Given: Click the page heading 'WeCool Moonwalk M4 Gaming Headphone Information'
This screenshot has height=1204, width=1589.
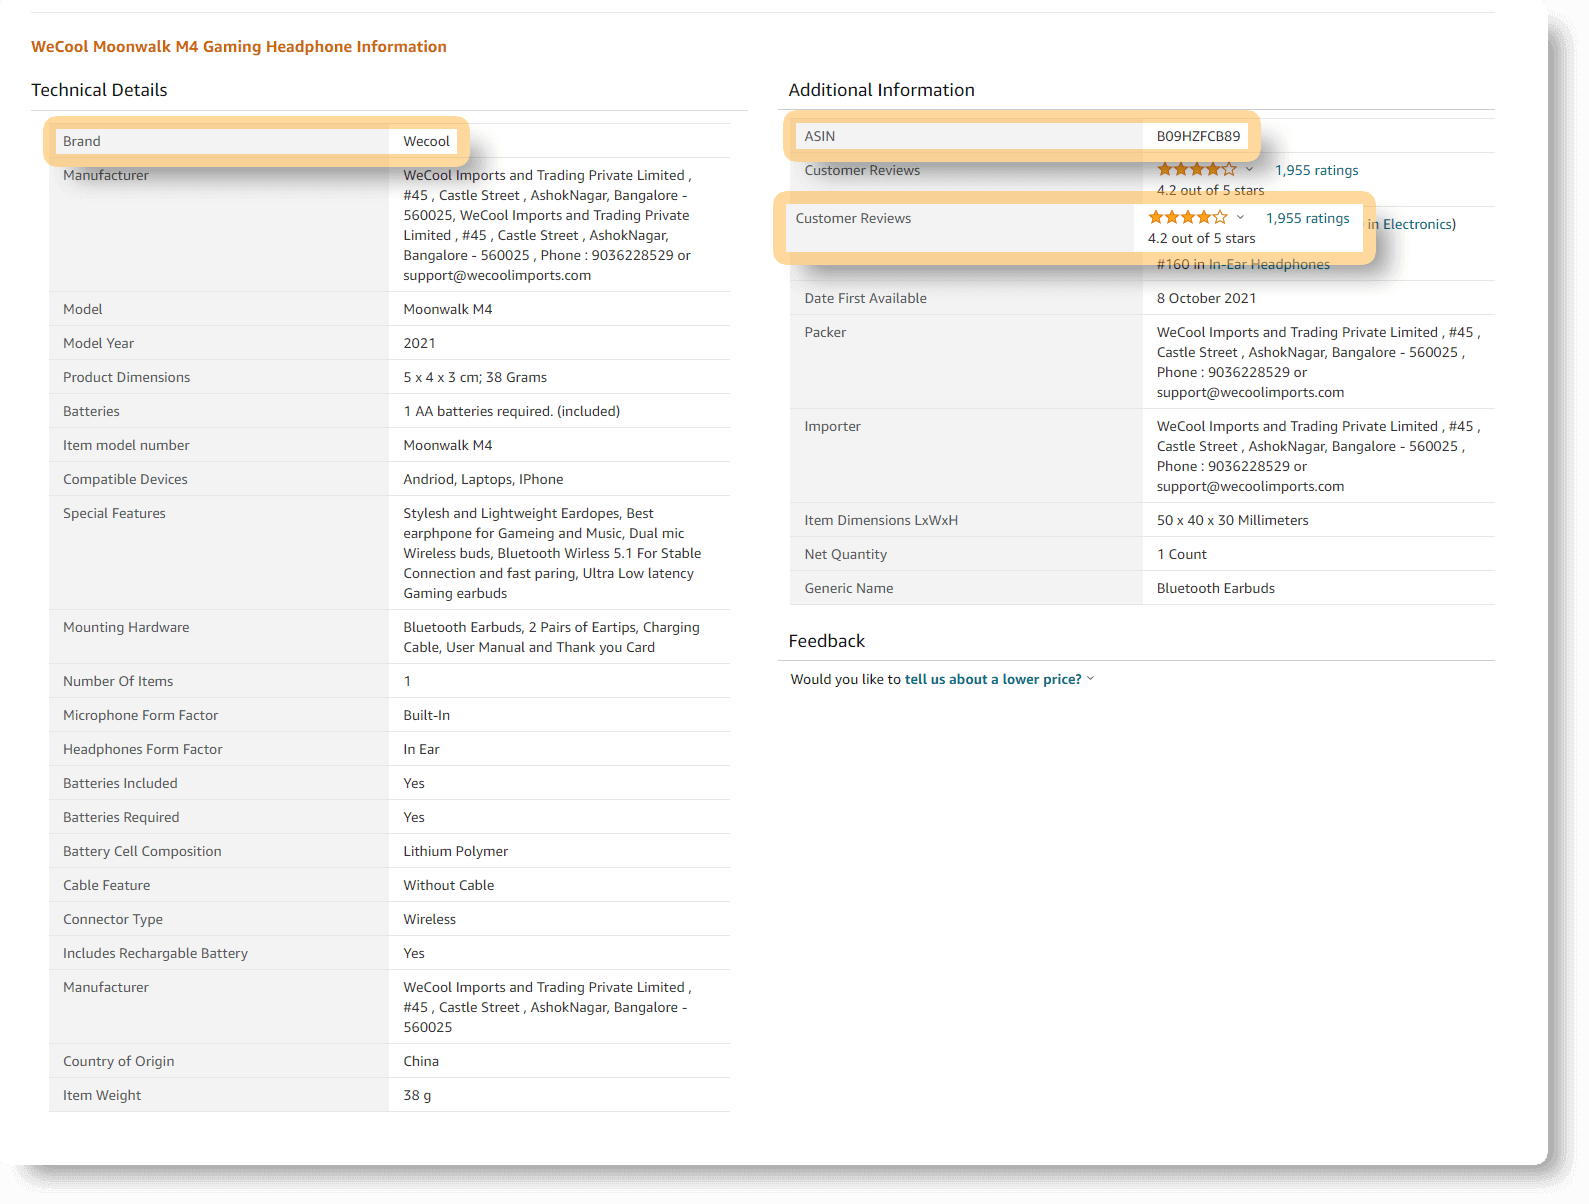Looking at the screenshot, I should coord(239,47).
